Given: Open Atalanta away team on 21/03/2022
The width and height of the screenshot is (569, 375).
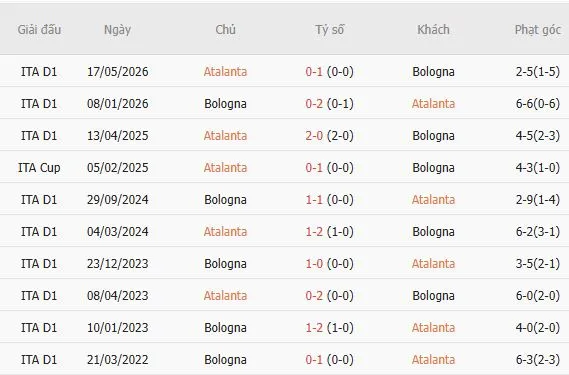Looking at the screenshot, I should 433,359.
